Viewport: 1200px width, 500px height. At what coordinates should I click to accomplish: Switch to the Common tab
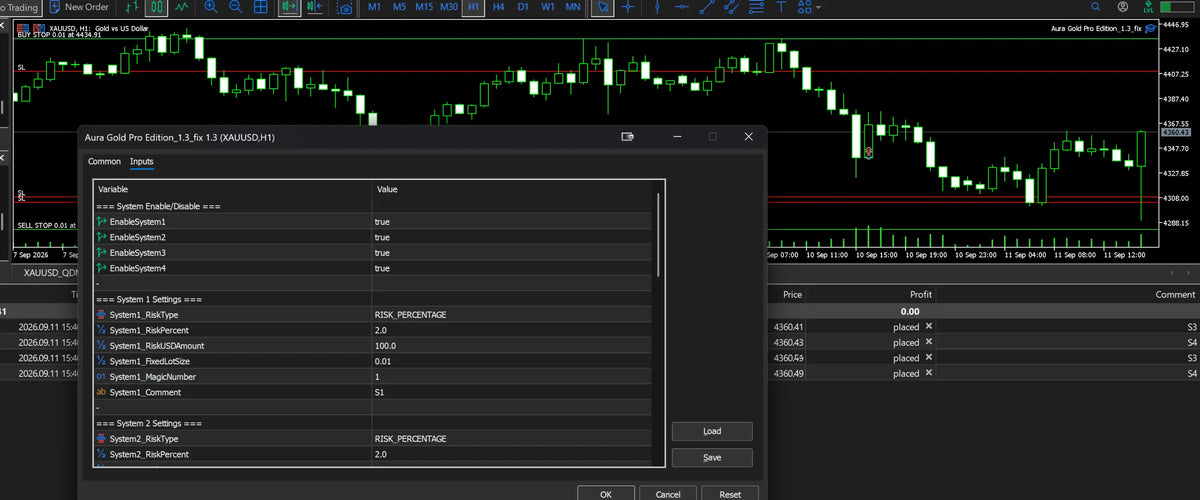[x=104, y=161]
